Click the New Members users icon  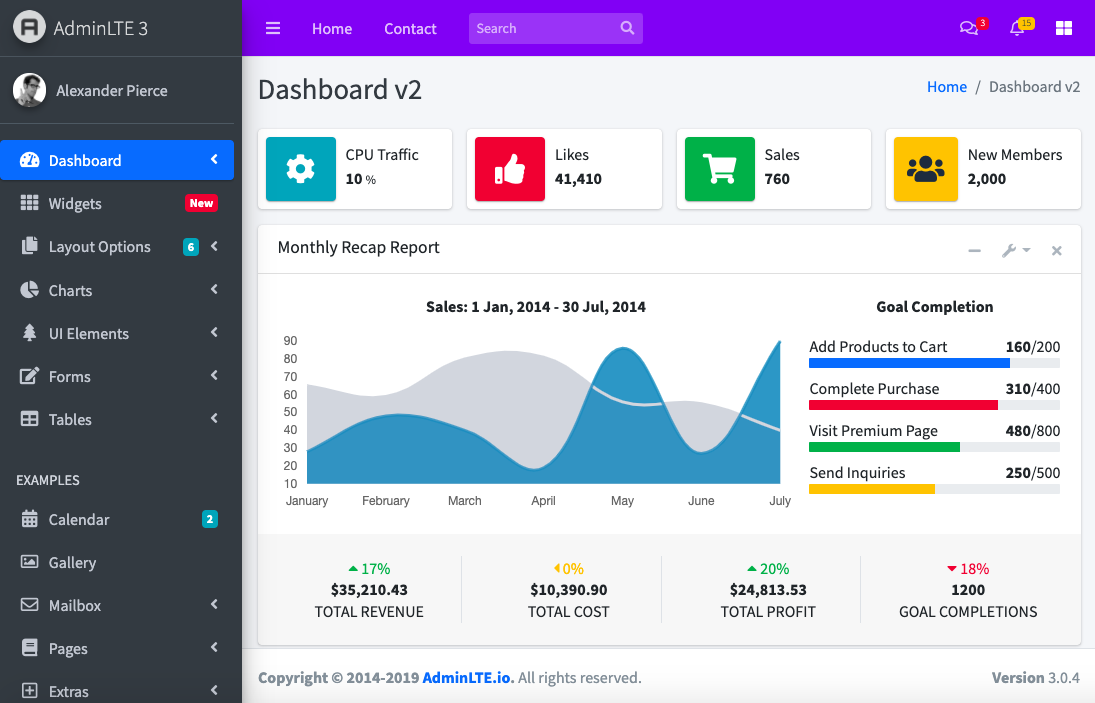[925, 169]
